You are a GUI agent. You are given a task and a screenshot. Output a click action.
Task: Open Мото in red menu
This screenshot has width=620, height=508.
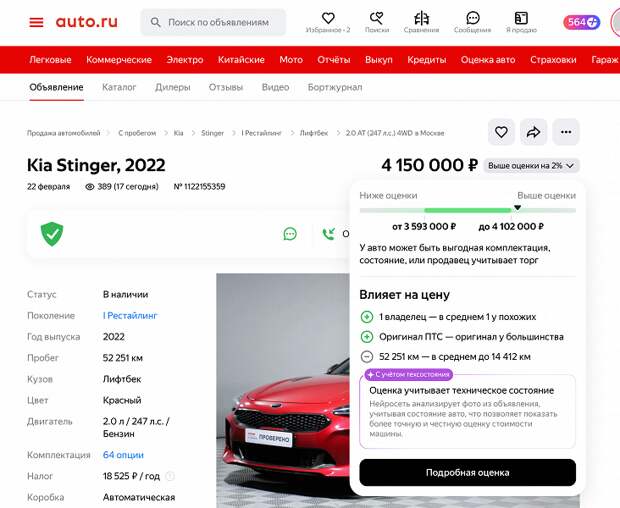tap(291, 60)
